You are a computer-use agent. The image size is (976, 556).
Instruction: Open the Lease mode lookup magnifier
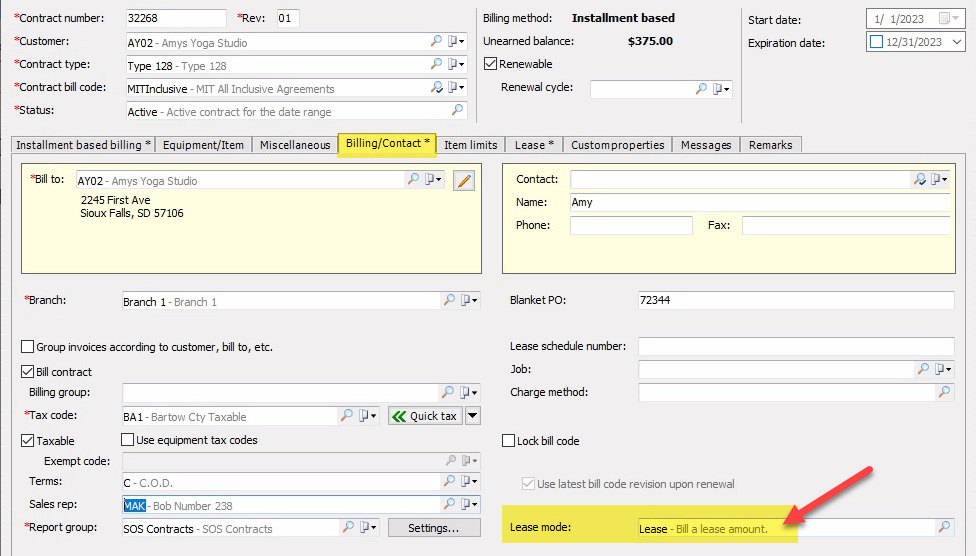point(944,527)
